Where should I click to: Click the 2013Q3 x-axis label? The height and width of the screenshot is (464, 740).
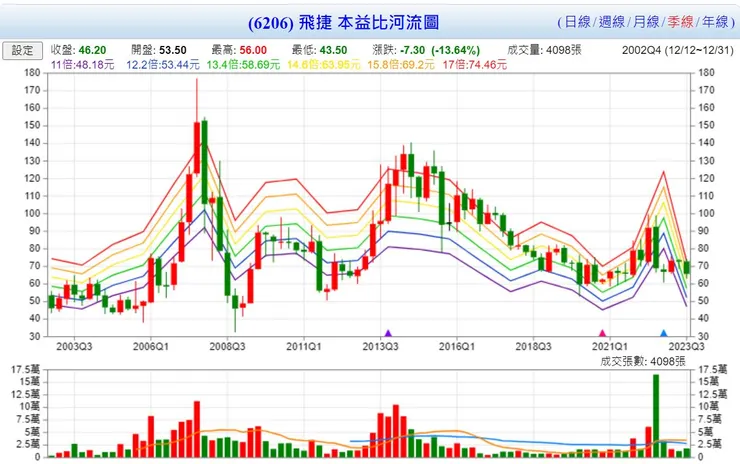[x=380, y=346]
